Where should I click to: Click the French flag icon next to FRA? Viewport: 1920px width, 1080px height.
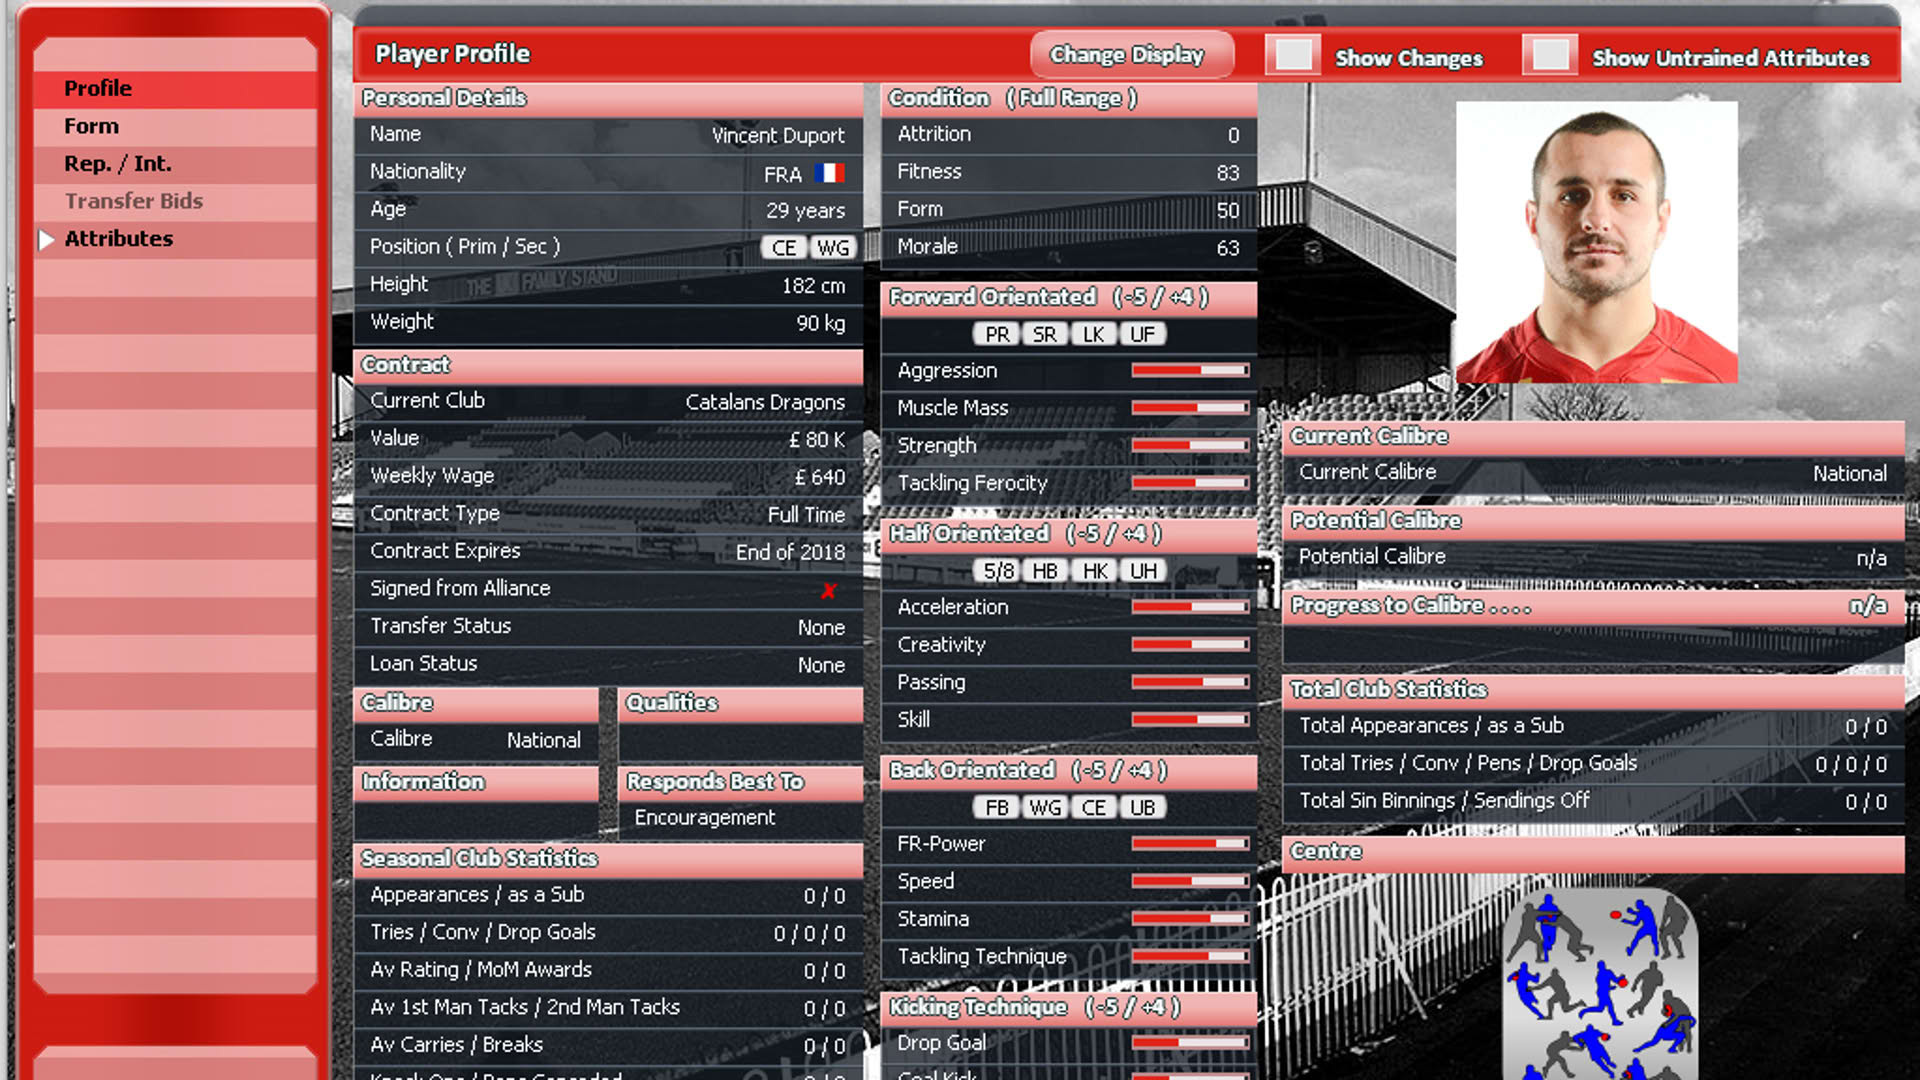pos(829,173)
